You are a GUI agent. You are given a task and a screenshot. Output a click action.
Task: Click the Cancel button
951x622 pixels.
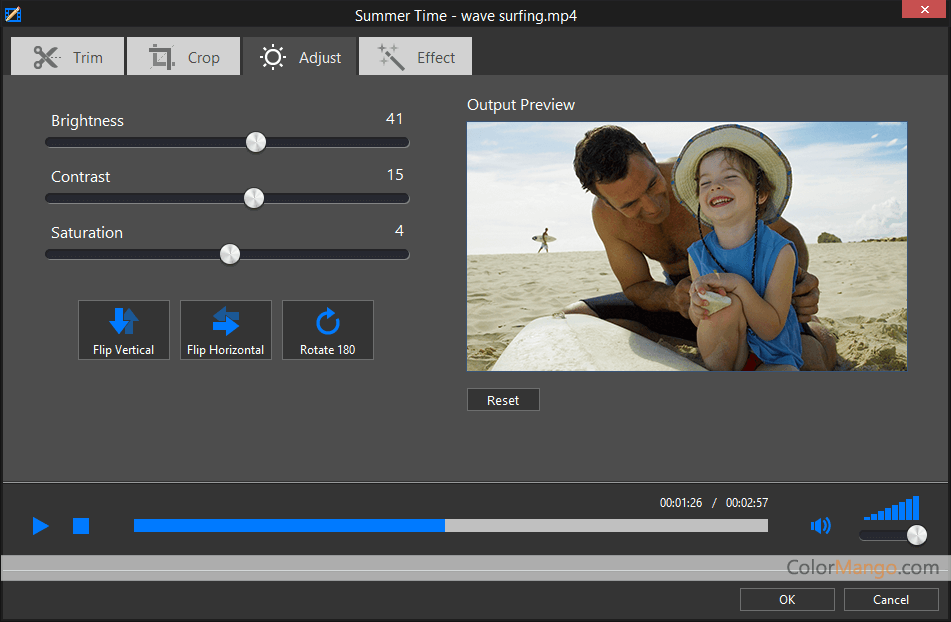pos(891,599)
